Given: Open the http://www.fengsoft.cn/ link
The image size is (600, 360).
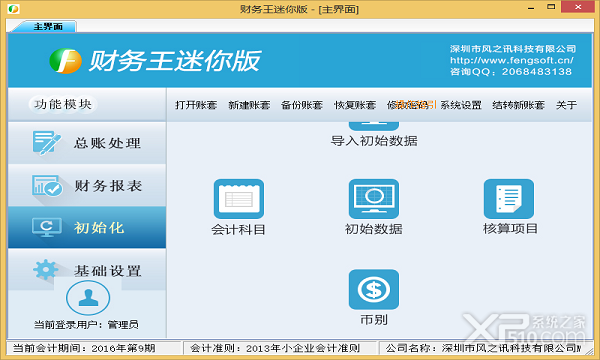Looking at the screenshot, I should point(512,60).
